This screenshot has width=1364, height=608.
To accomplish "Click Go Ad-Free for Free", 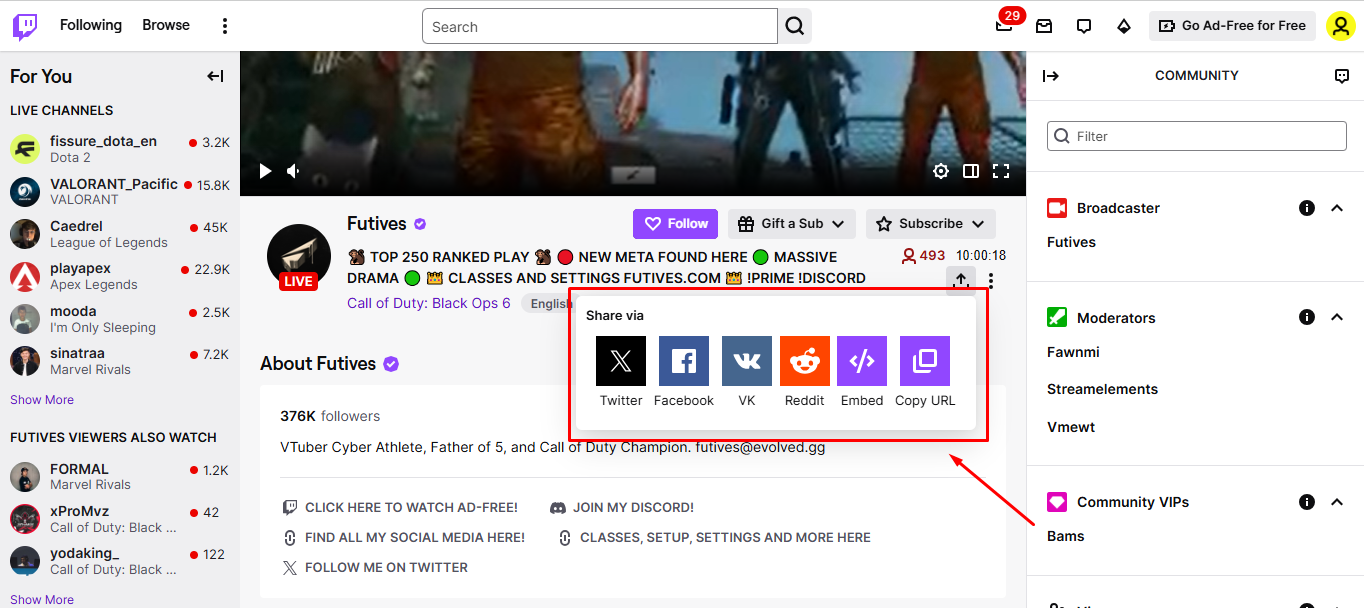I will pyautogui.click(x=1232, y=26).
